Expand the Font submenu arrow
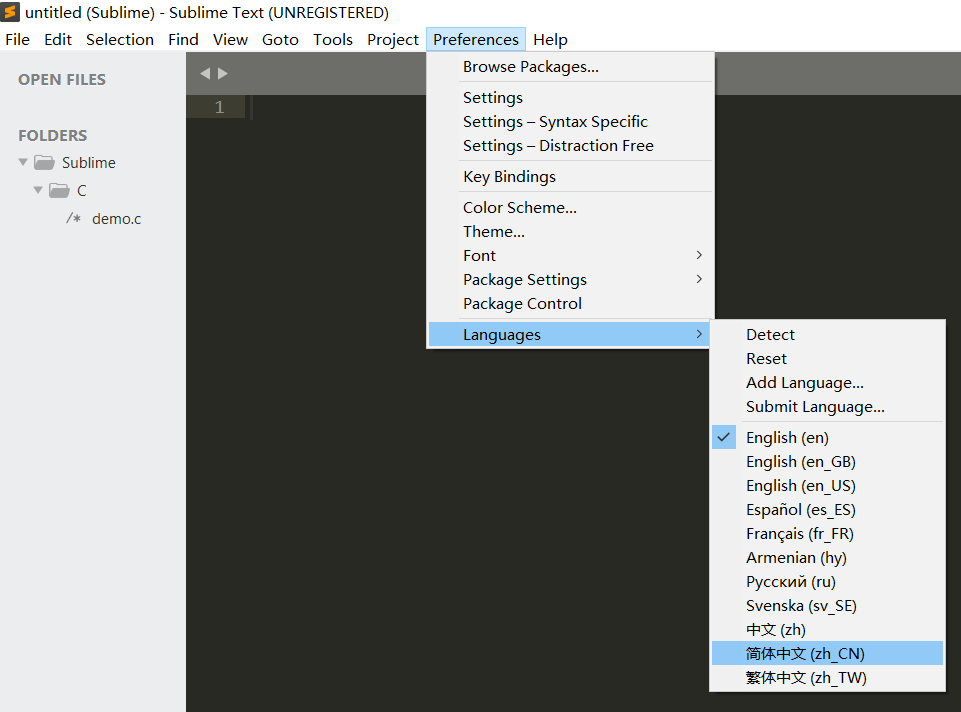 [x=699, y=255]
